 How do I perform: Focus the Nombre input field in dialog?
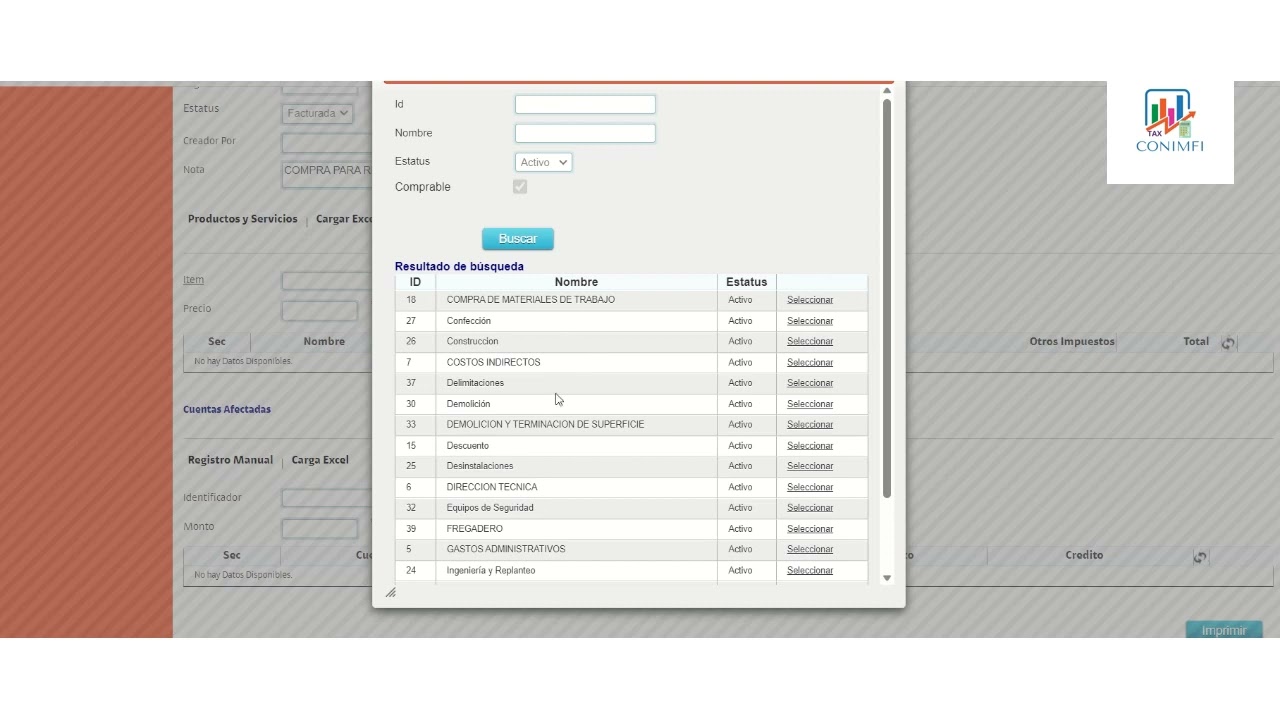click(x=585, y=133)
